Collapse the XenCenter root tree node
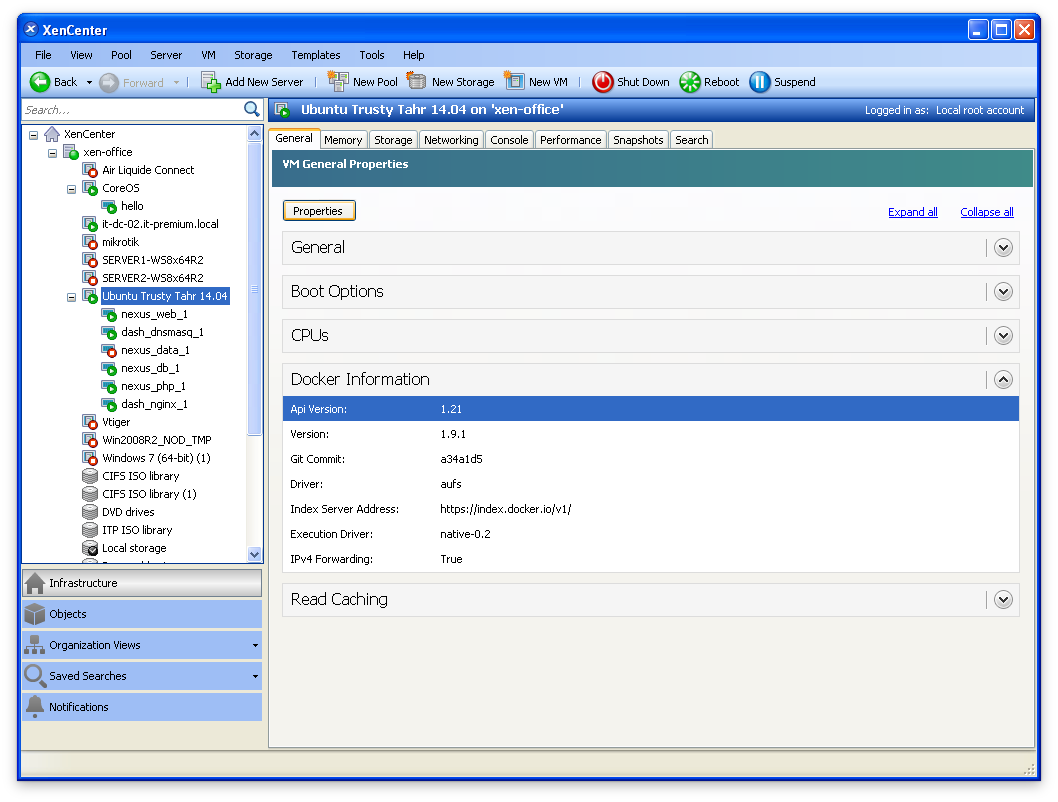The image size is (1058, 802). point(34,135)
